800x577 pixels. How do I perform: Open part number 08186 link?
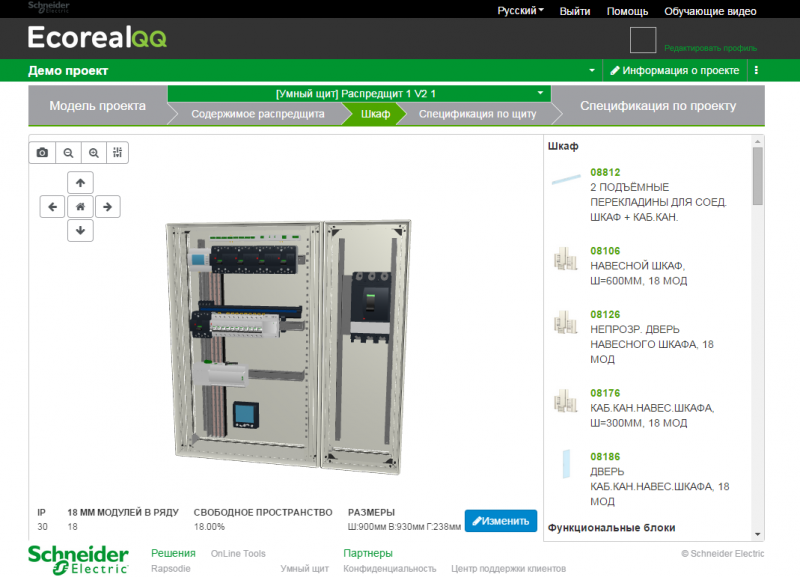point(605,457)
